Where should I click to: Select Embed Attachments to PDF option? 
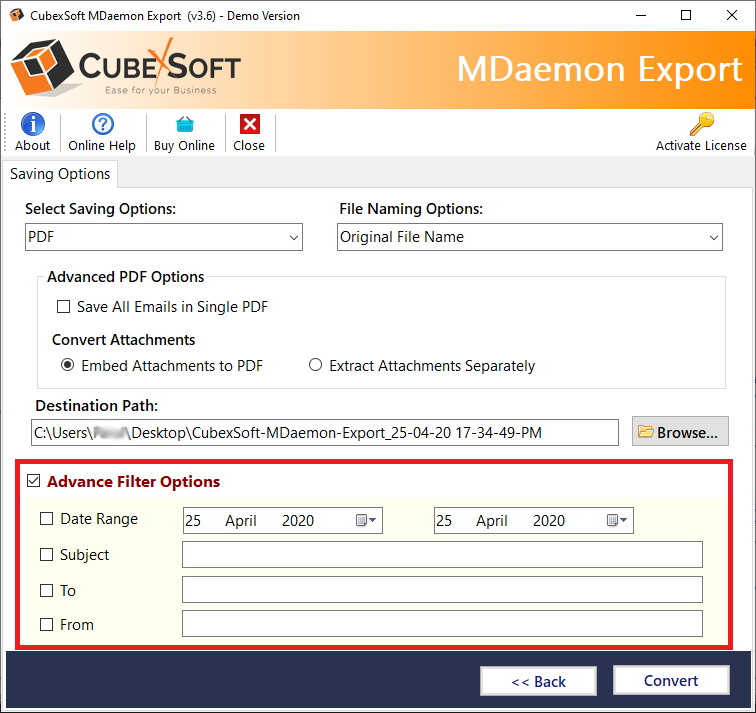[67, 366]
